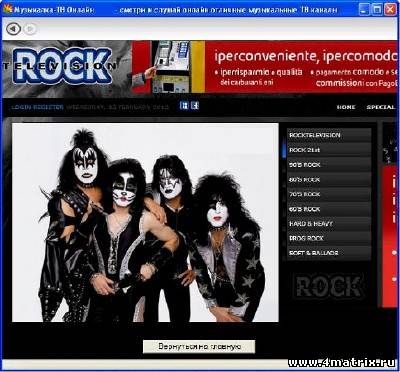Screen dimensions: 400x372
Task: Select the ROCK 21st channel
Action: click(x=329, y=150)
